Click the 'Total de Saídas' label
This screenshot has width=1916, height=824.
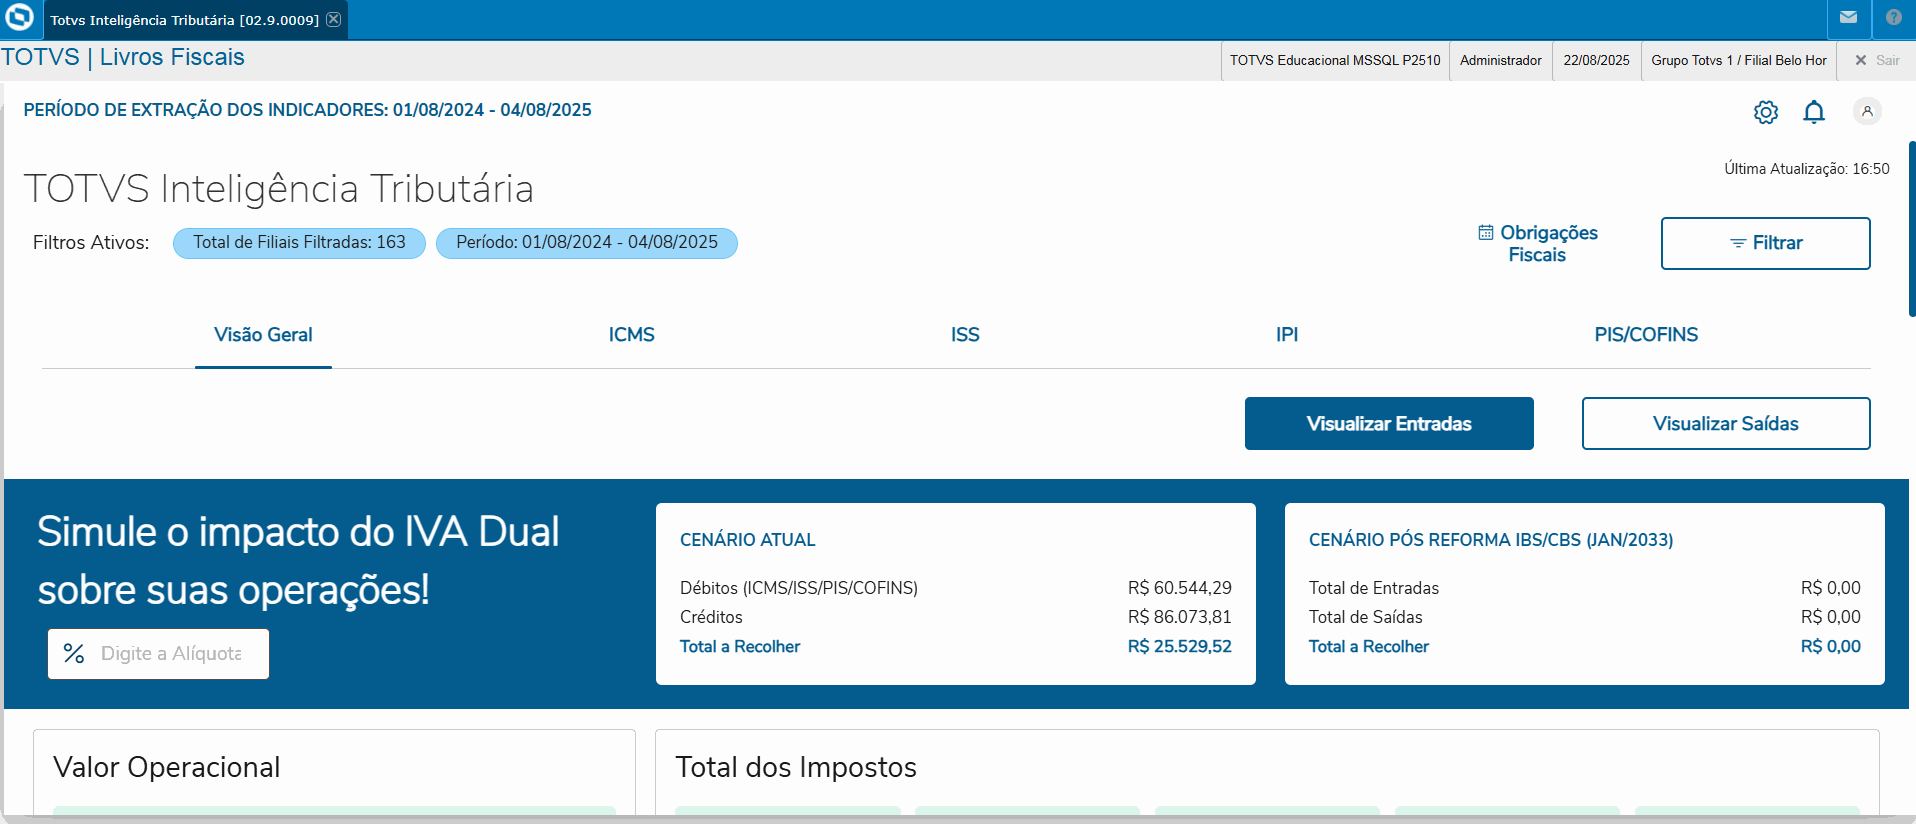[x=1366, y=617]
